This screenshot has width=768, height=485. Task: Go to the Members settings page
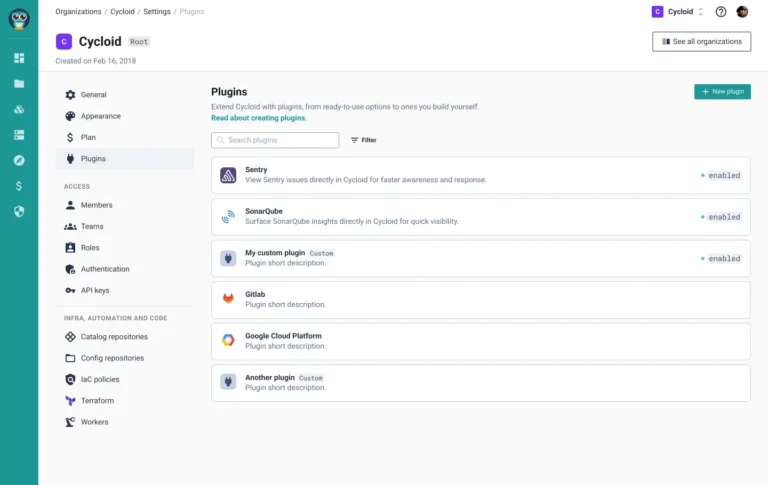(x=96, y=205)
